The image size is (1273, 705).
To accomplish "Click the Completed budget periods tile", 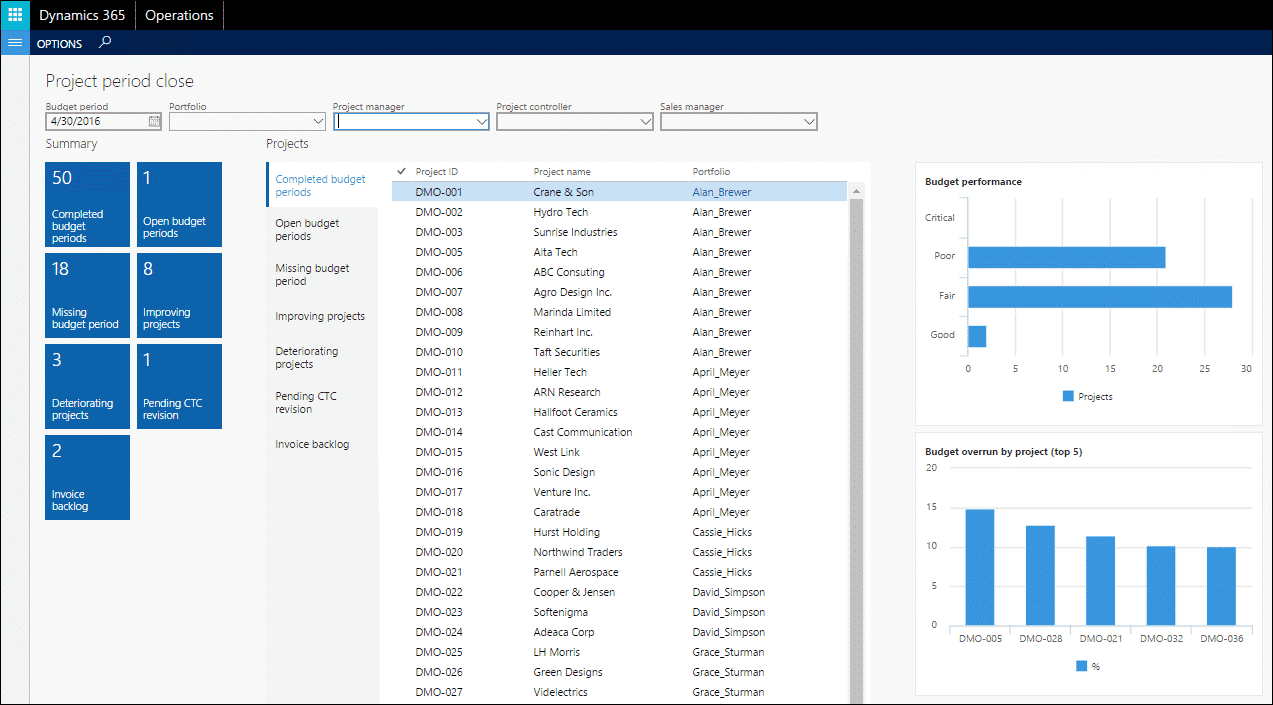I will pos(88,204).
